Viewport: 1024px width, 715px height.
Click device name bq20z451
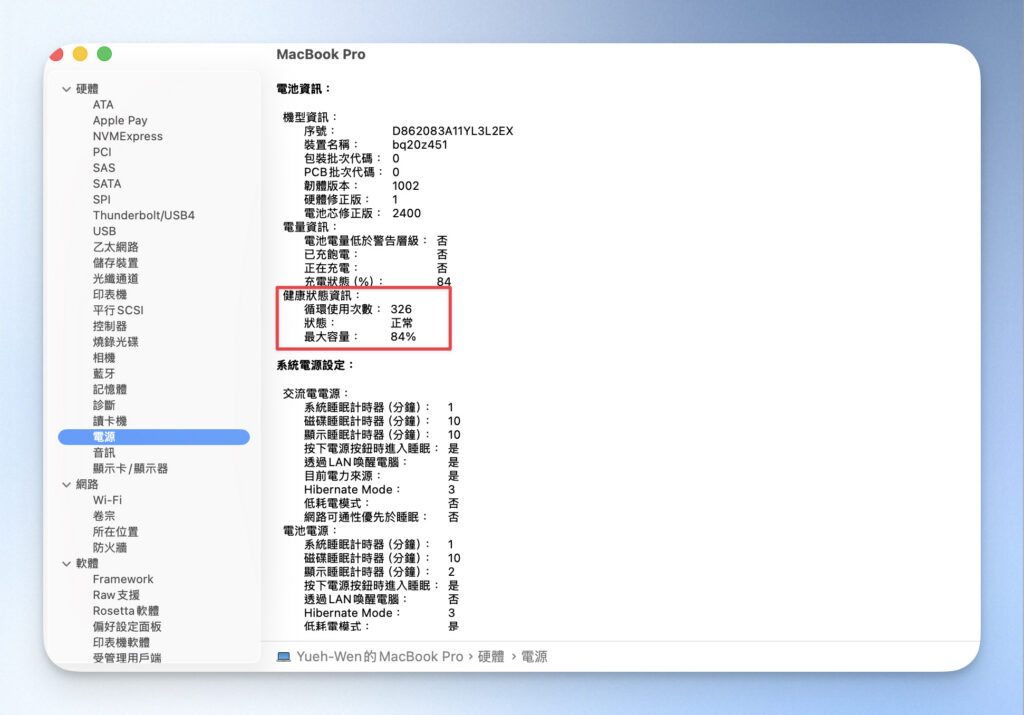(420, 144)
